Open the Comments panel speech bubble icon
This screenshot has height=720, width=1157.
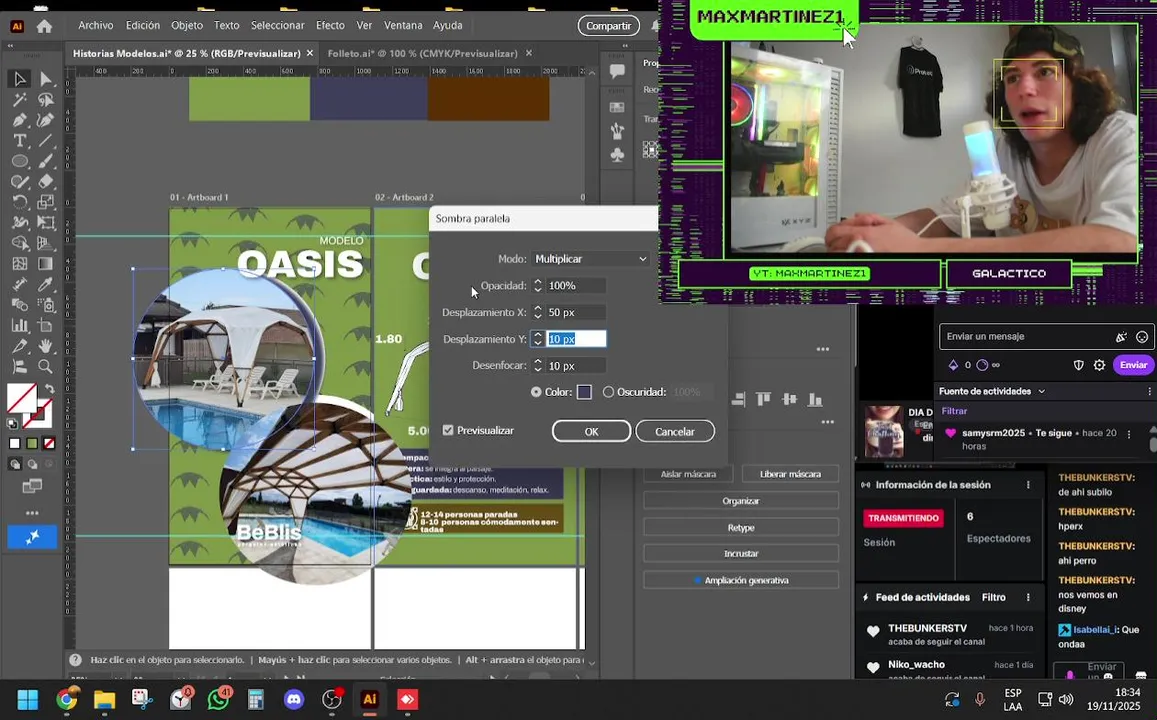coord(618,71)
